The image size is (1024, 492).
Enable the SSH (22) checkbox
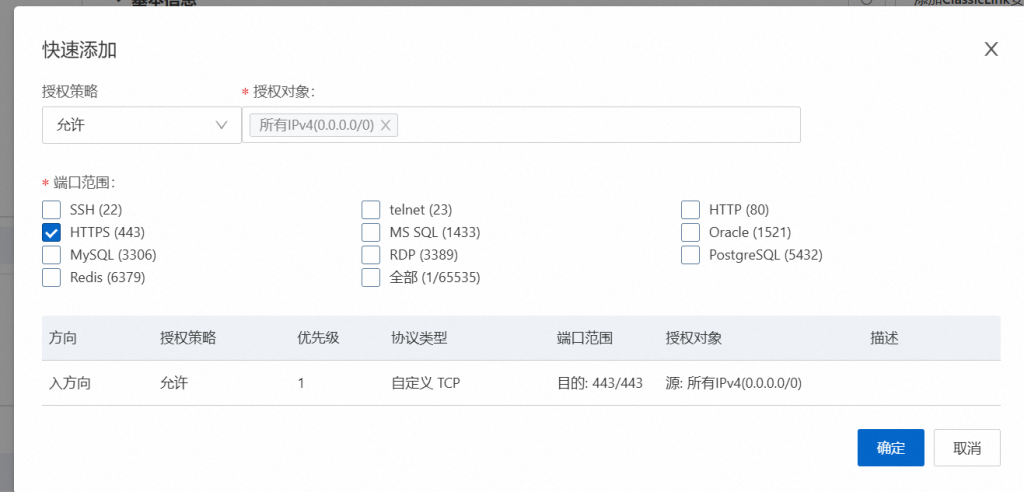point(52,210)
